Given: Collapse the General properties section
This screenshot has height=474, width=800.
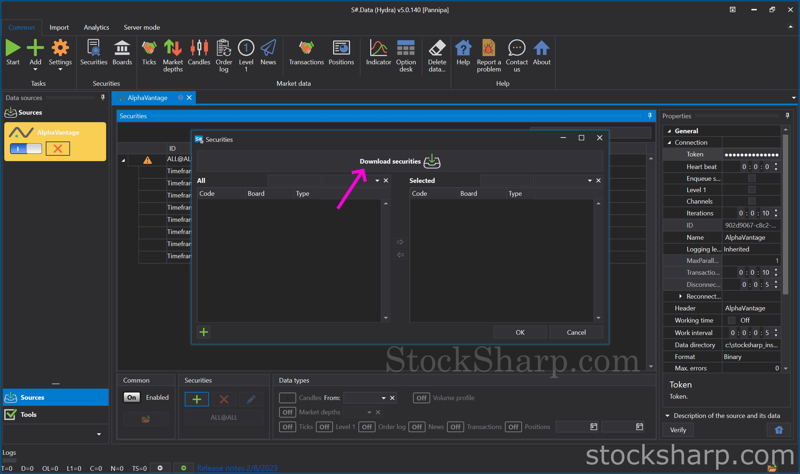Looking at the screenshot, I should [x=669, y=131].
